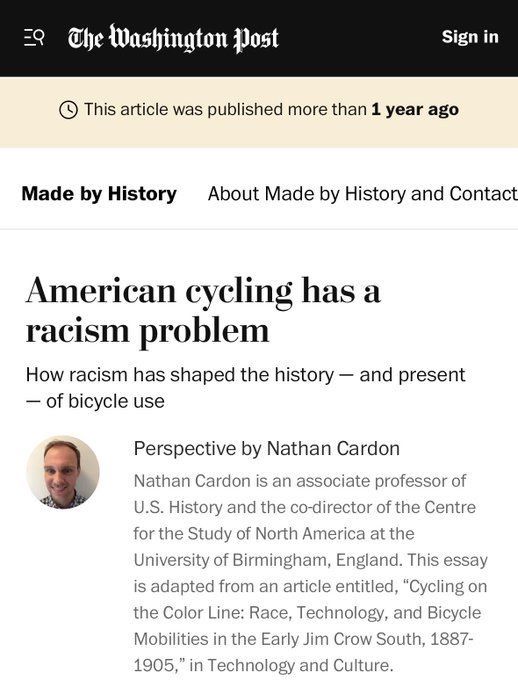This screenshot has width=518, height=680.
Task: Click the 'Technology and Culture' journal name
Action: click(299, 665)
